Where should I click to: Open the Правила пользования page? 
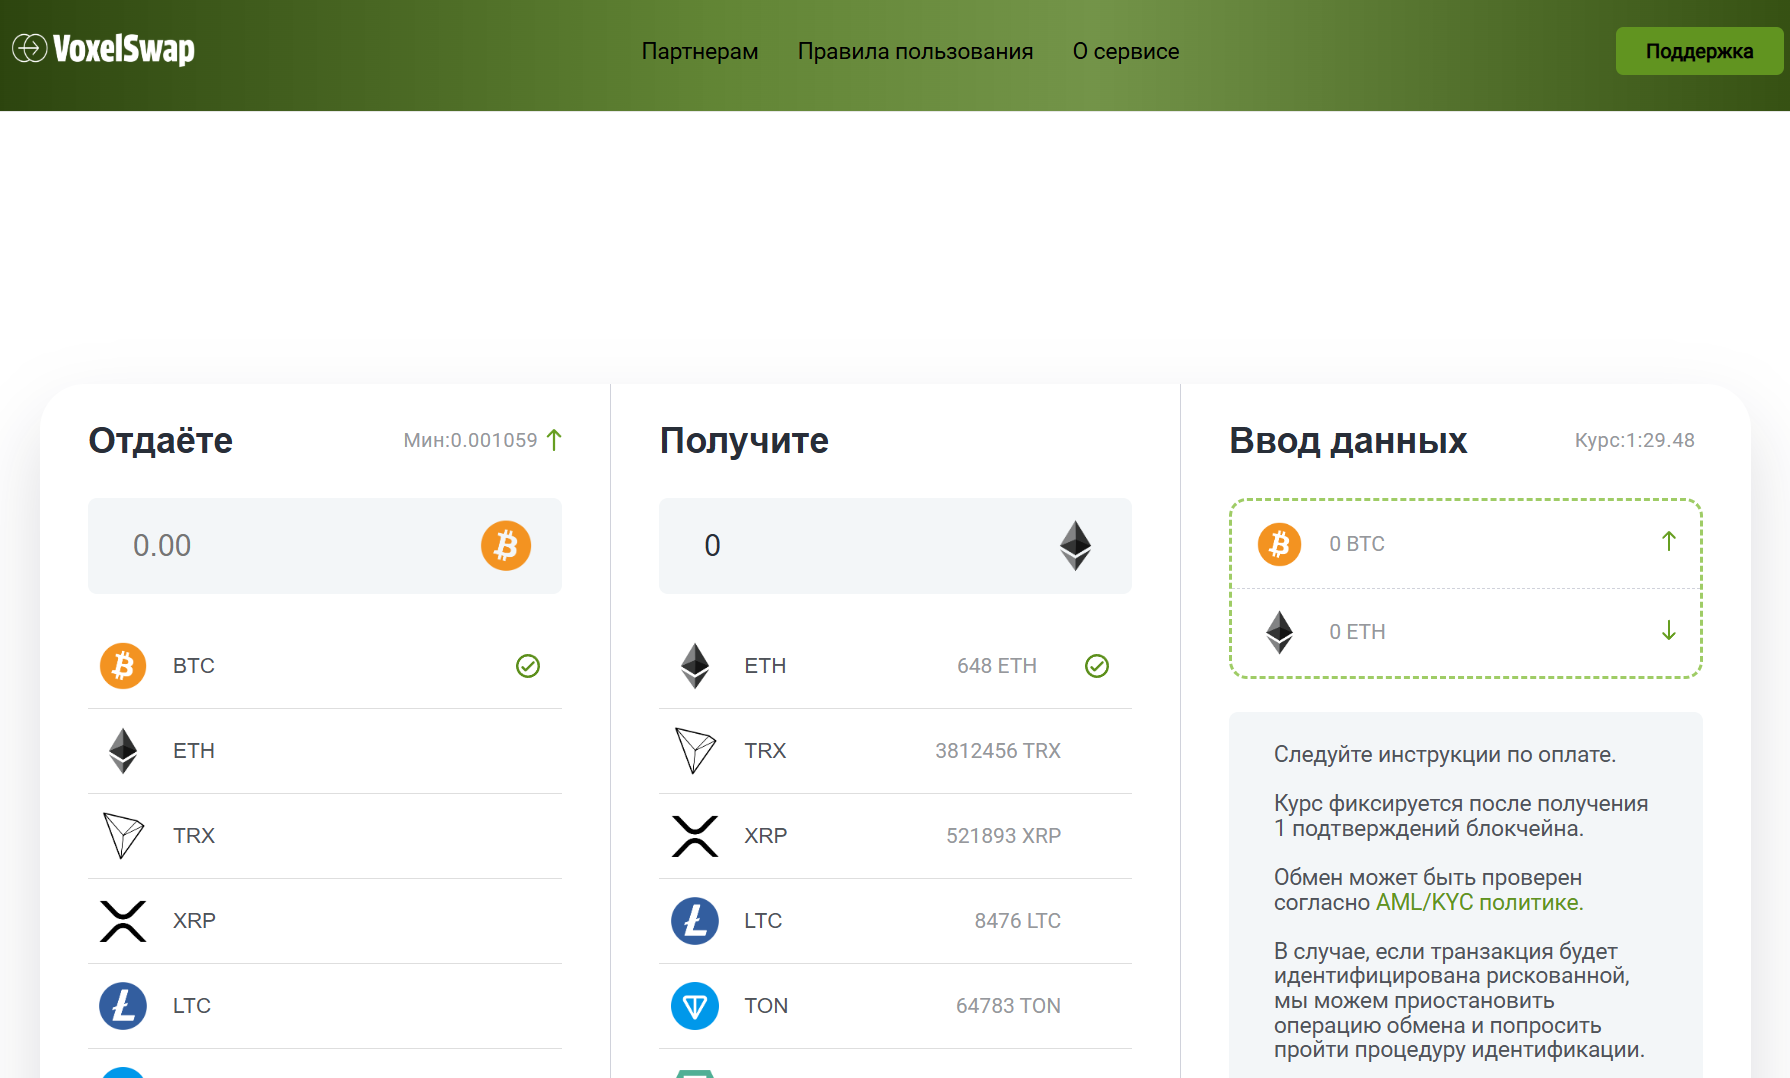coord(915,51)
